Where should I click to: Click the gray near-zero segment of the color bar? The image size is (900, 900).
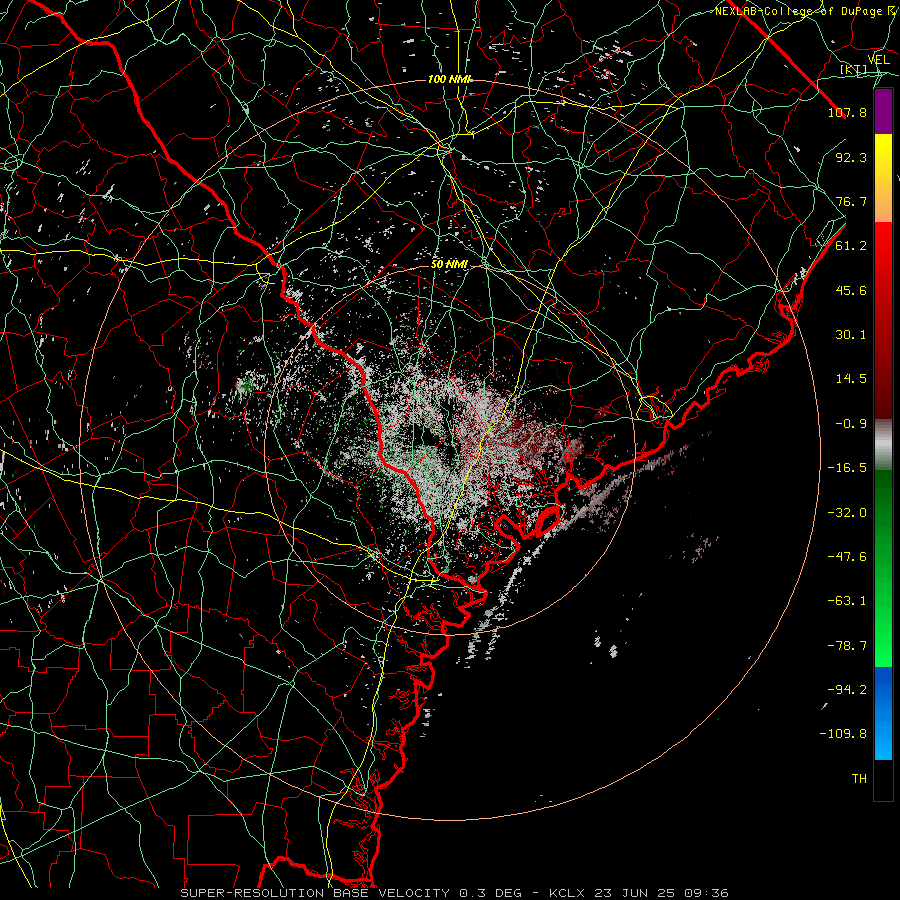tap(883, 445)
